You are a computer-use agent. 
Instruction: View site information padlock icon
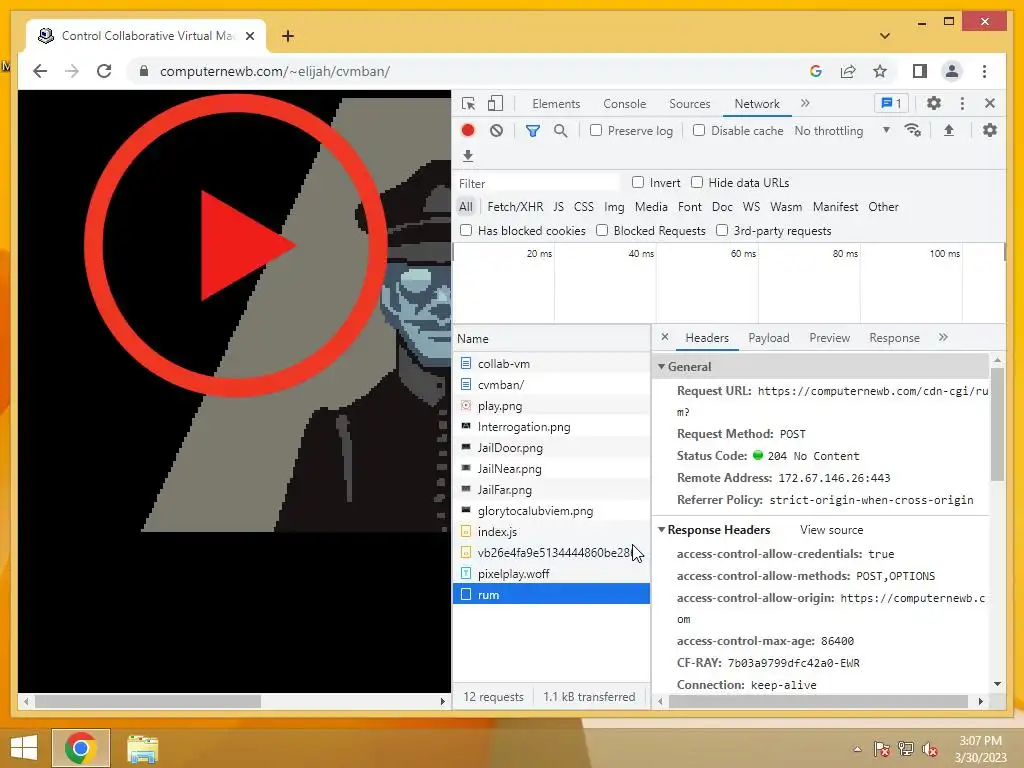pyautogui.click(x=144, y=71)
